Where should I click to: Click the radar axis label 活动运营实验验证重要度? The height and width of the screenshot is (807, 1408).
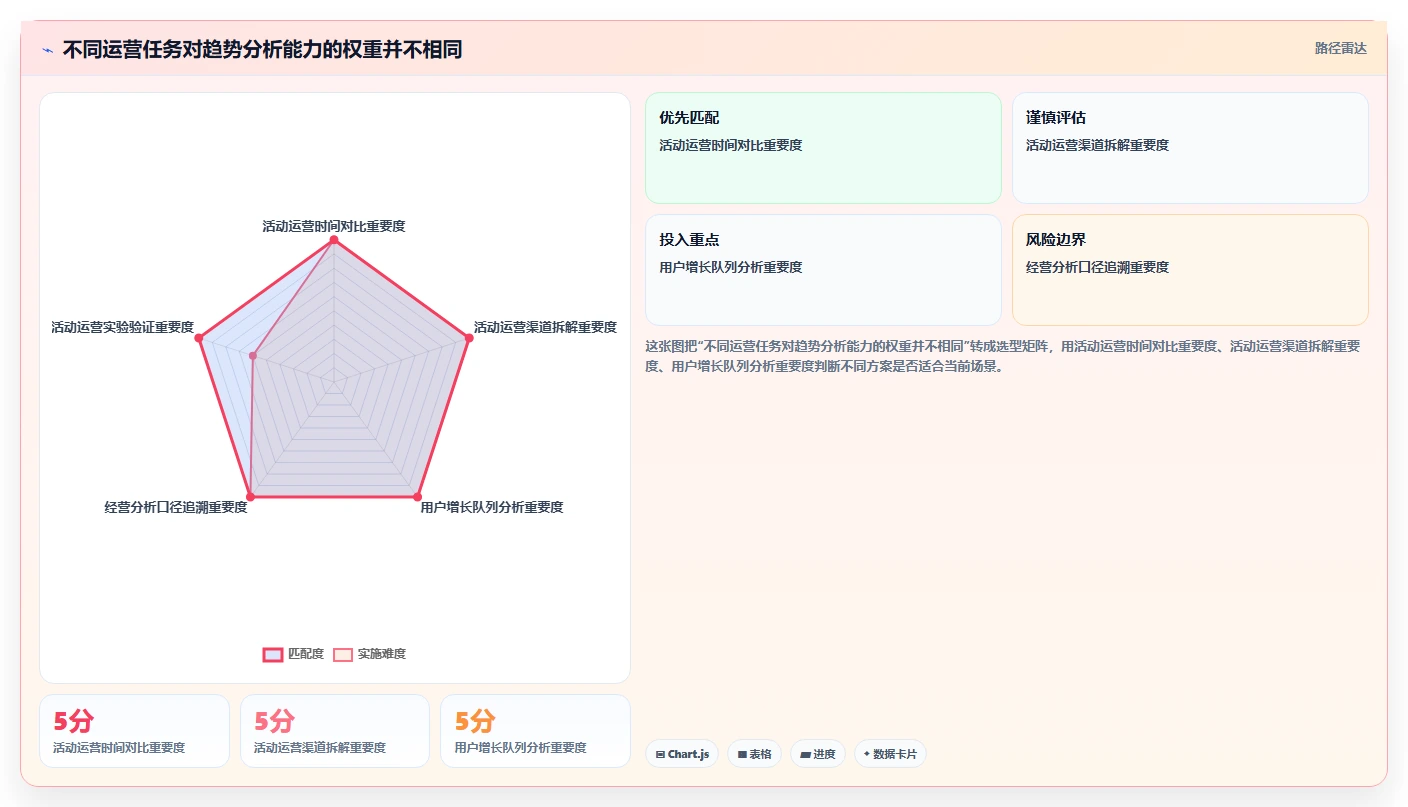[123, 327]
